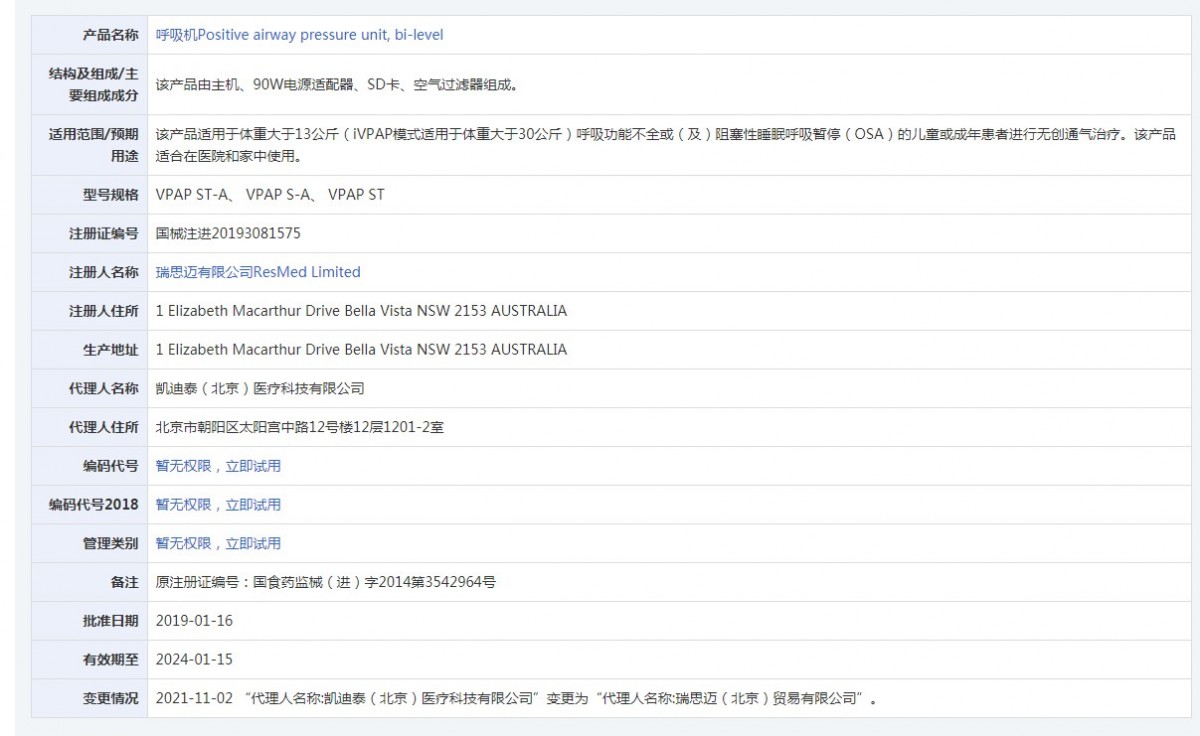Select the model text VPAP ST-A、VPAP S-A、VPAP ST
This screenshot has height=736, width=1200.
click(270, 195)
